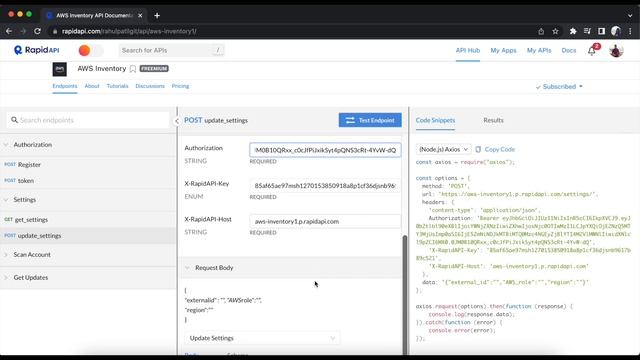Open the Subscribed dropdown
This screenshot has height=360, width=640.
(559, 87)
